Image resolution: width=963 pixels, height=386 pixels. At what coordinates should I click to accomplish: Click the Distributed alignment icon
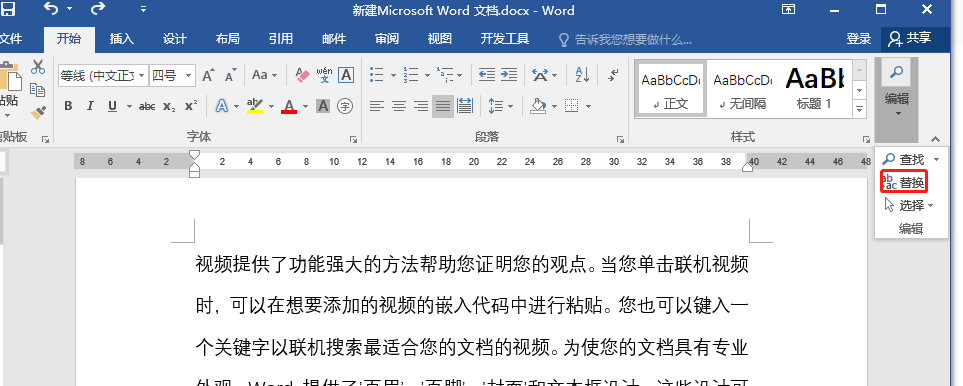[x=465, y=106]
